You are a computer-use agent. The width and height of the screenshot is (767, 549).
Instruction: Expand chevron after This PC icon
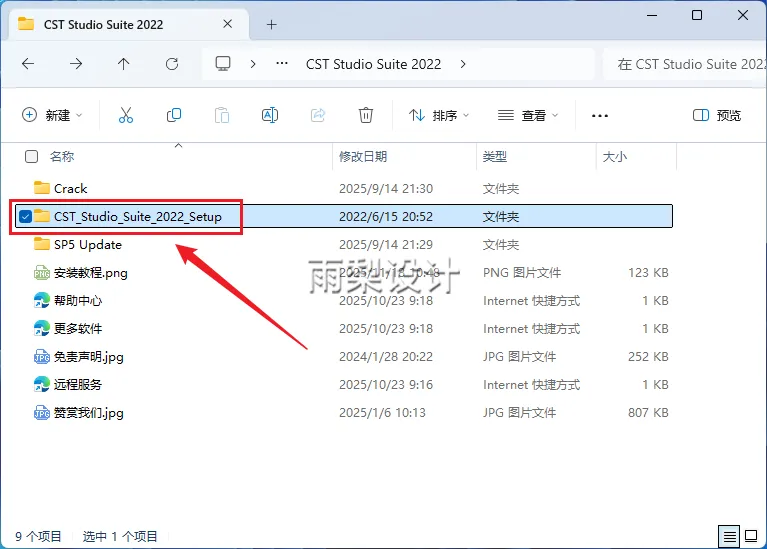click(x=252, y=64)
